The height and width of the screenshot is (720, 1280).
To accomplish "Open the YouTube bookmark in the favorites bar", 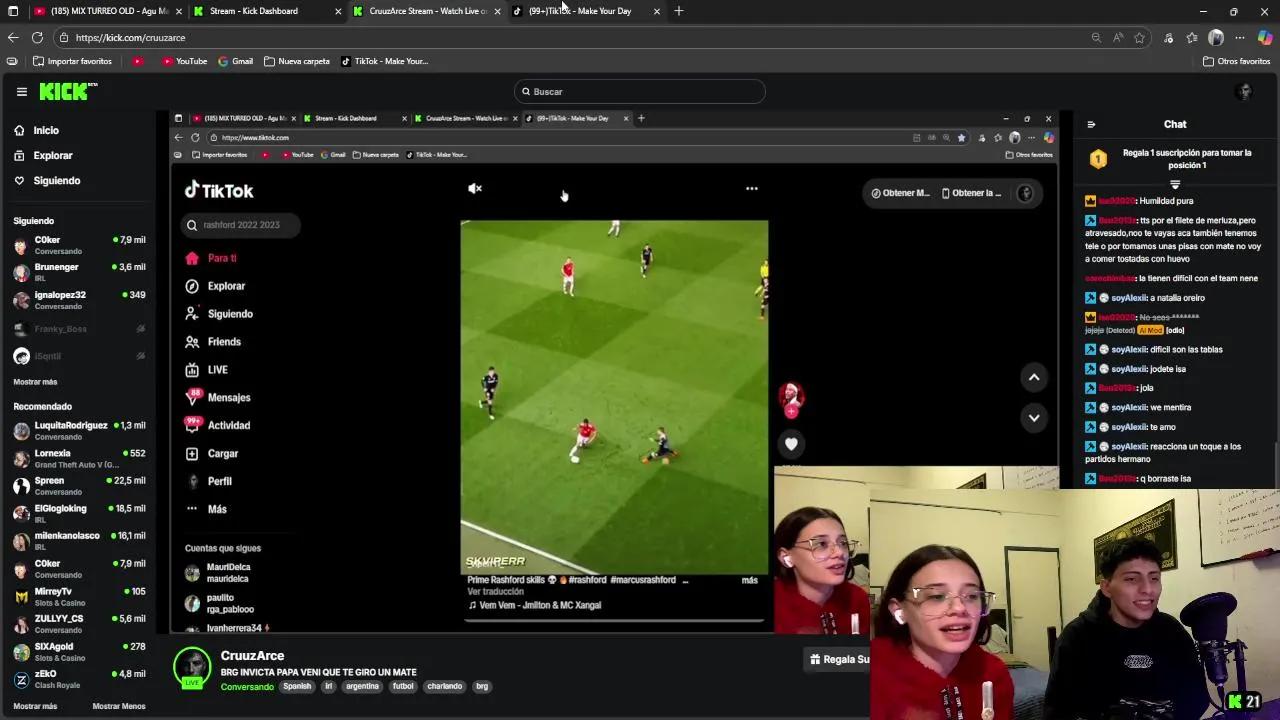I will click(185, 61).
